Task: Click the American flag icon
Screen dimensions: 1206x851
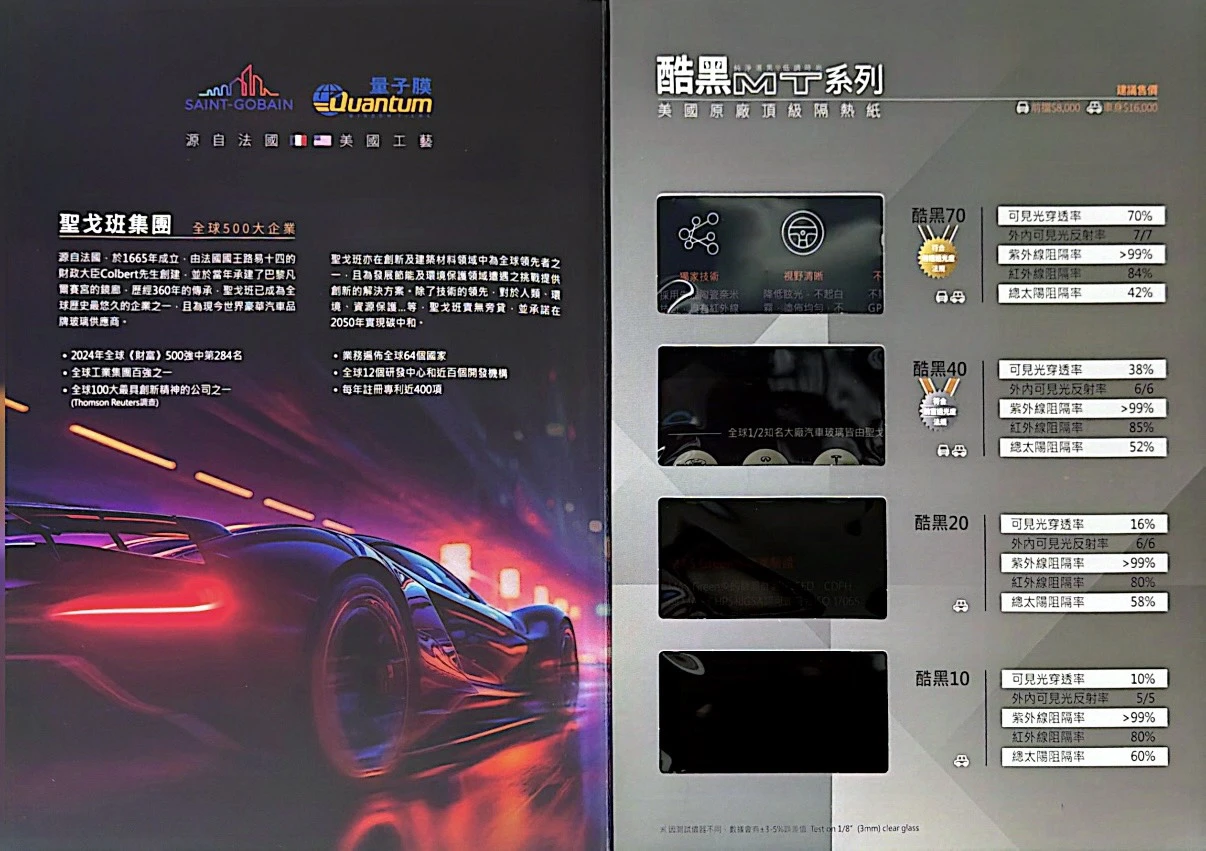Action: click(322, 141)
